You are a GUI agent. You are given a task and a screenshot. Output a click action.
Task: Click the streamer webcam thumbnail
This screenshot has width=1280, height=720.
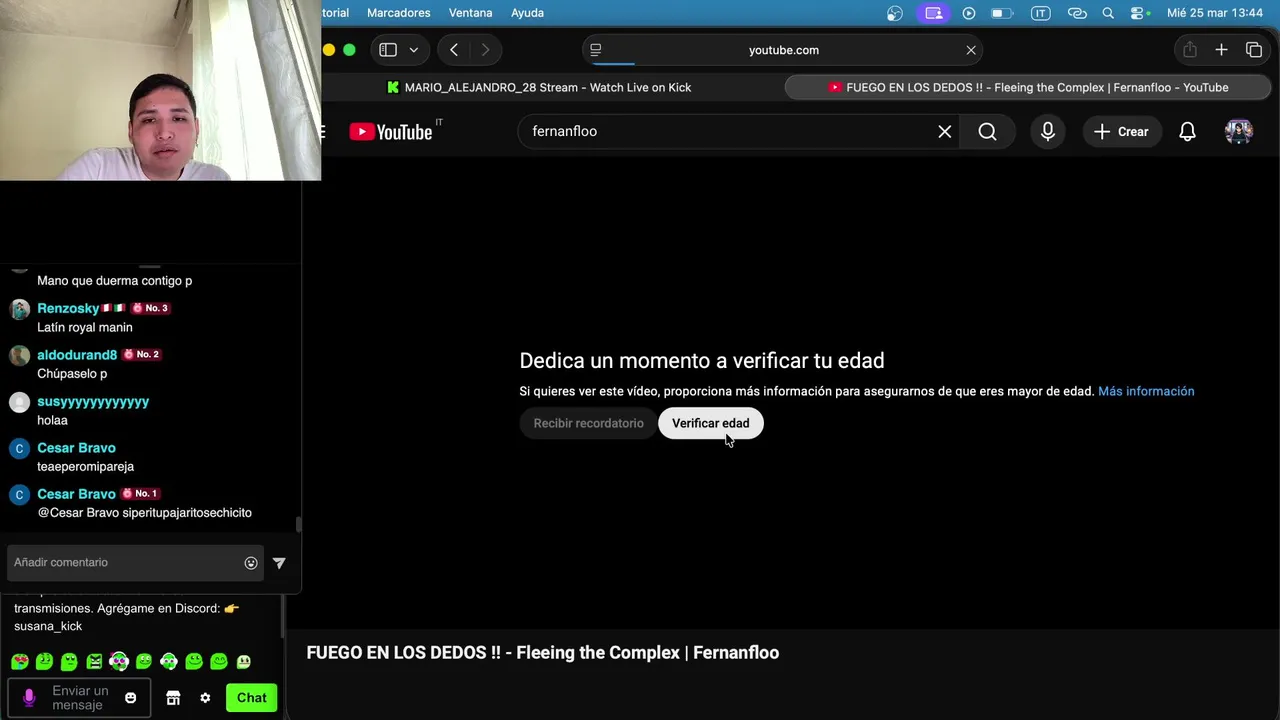(160, 90)
